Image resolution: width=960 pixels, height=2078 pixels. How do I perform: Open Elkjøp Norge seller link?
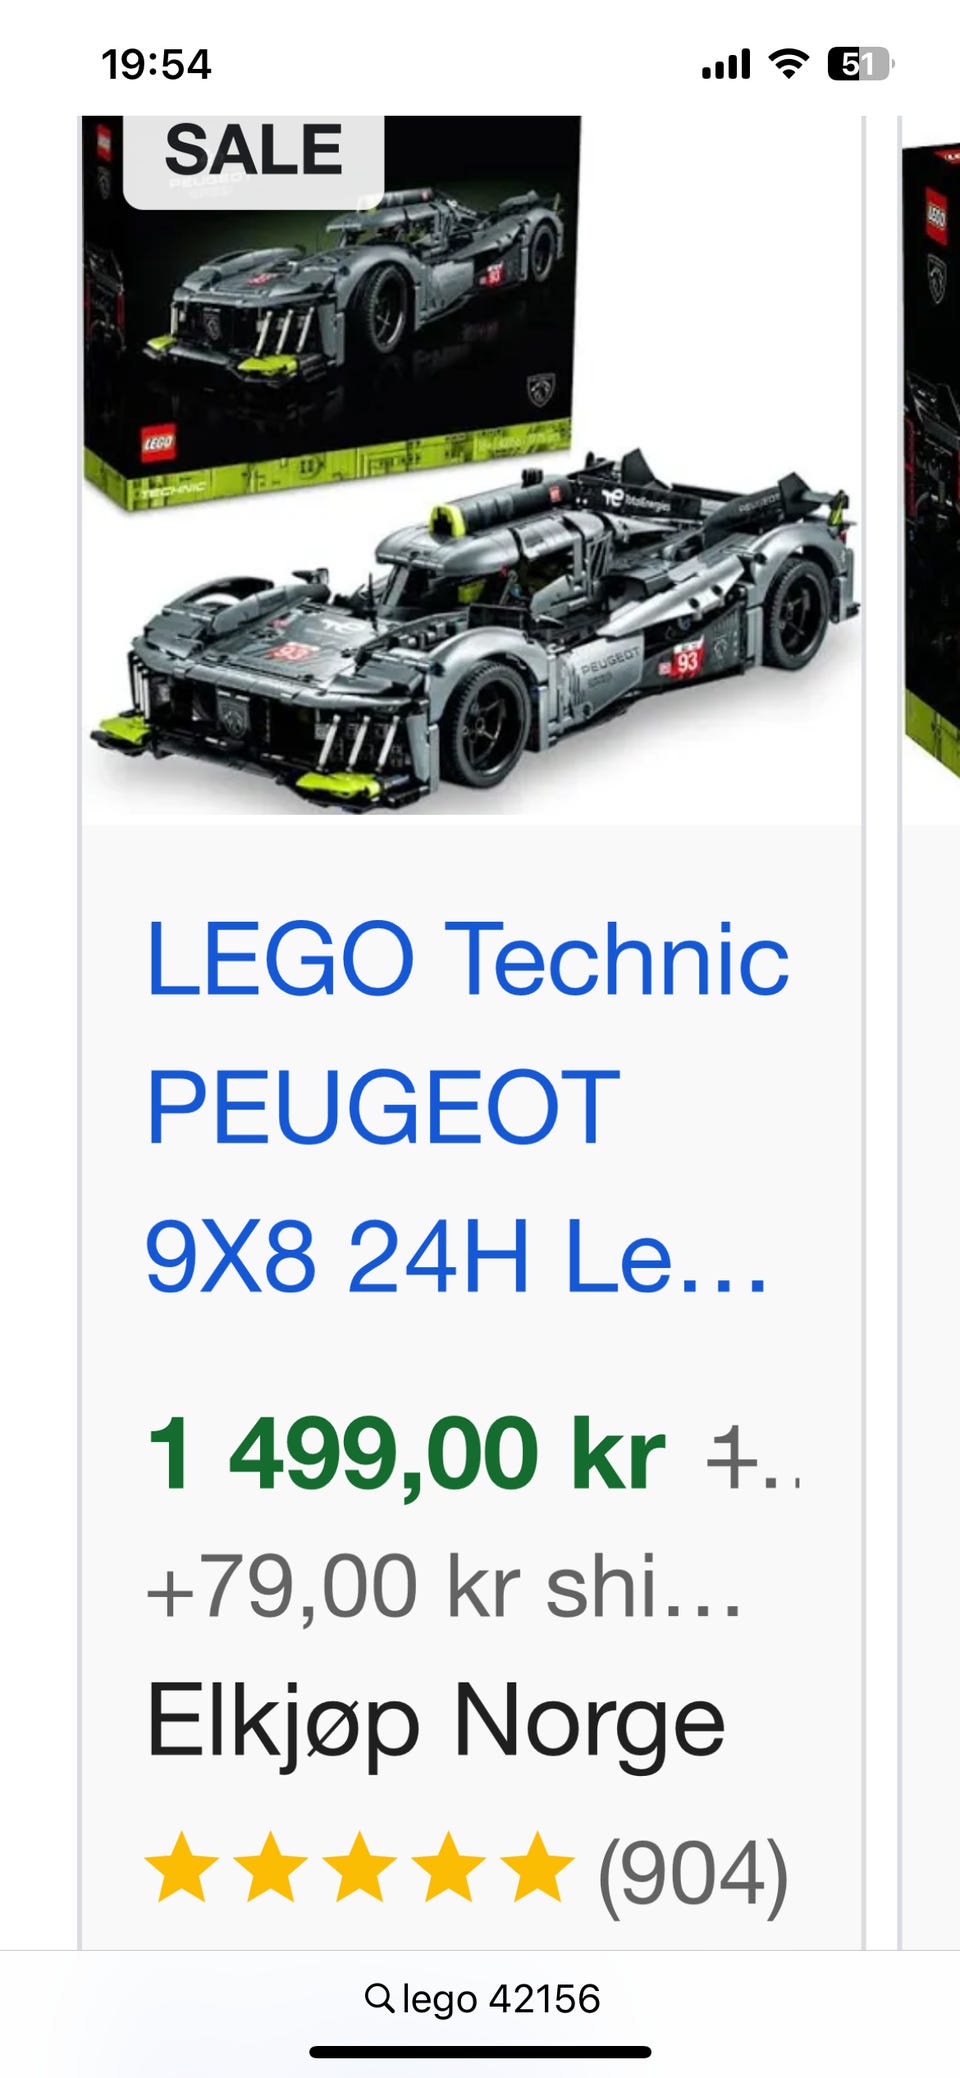435,1722
